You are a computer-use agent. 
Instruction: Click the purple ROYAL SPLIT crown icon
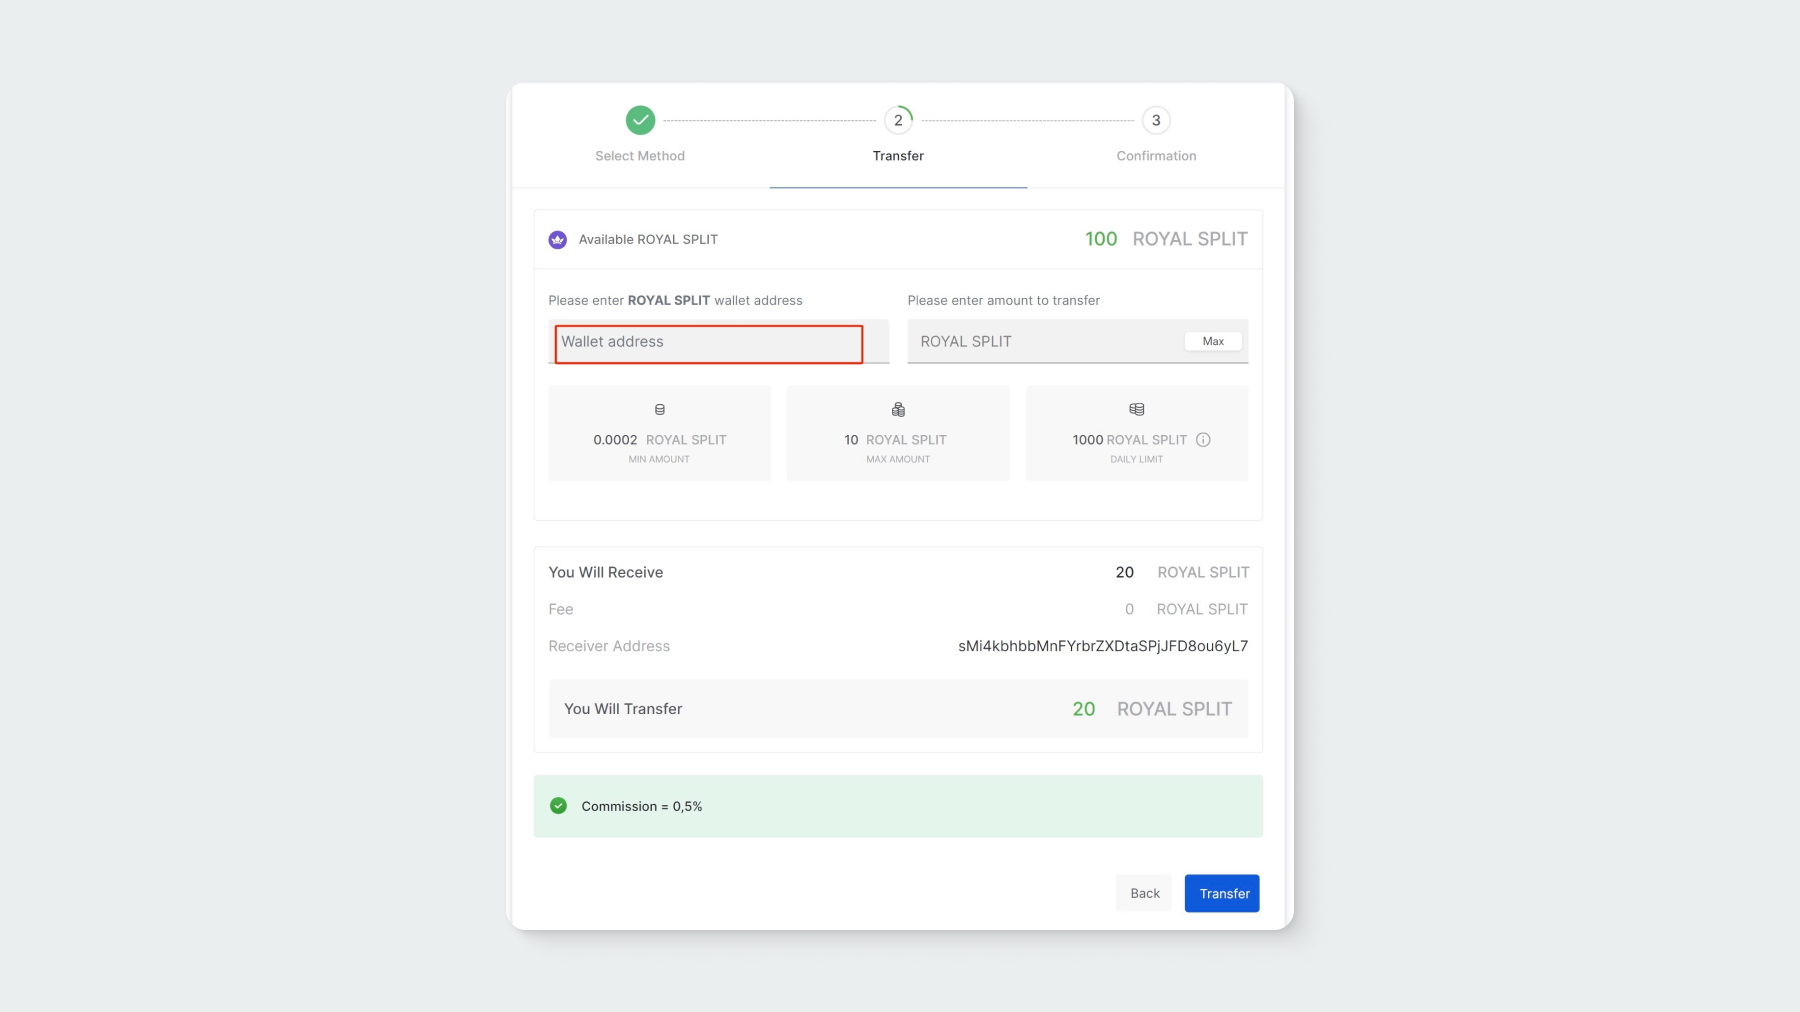[x=558, y=240]
